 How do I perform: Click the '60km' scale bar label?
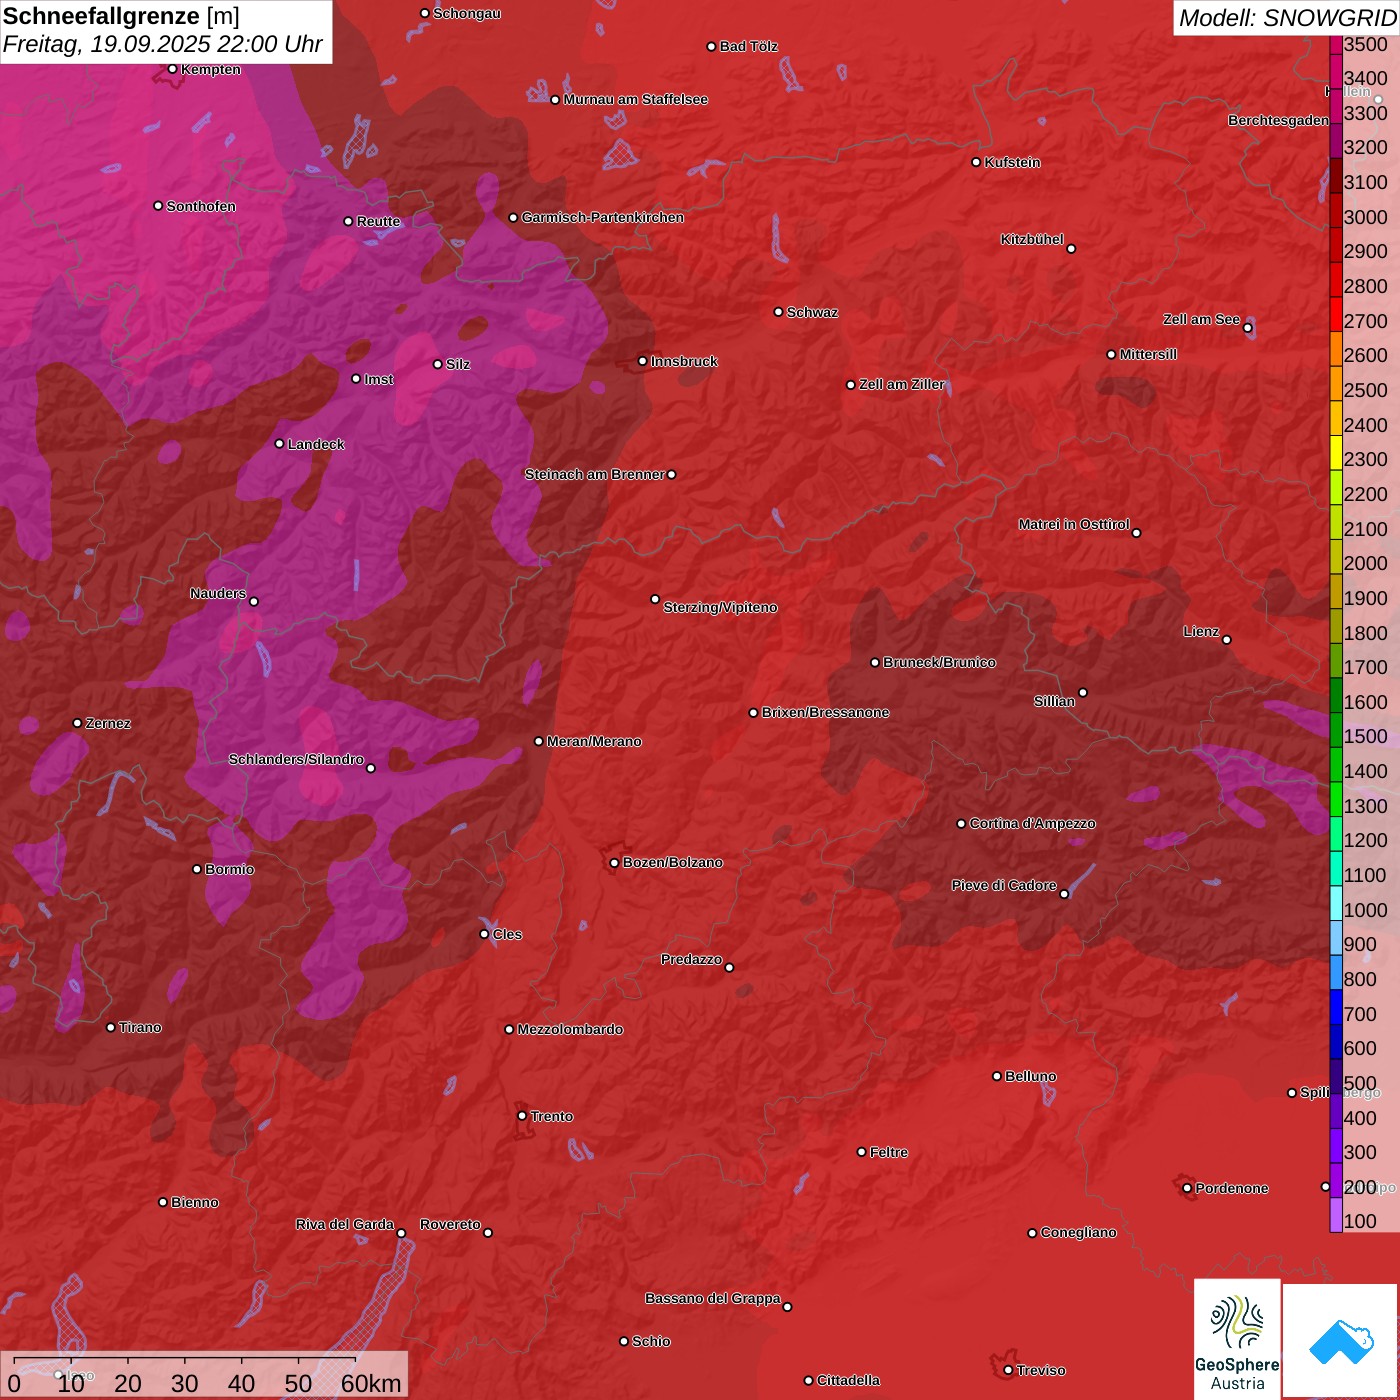[x=371, y=1384]
